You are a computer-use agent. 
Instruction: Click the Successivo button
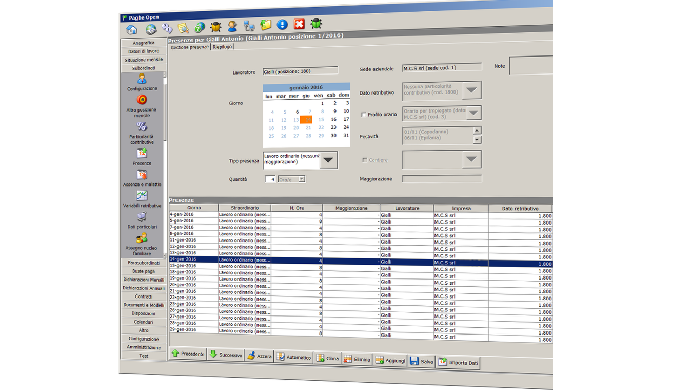coord(226,355)
